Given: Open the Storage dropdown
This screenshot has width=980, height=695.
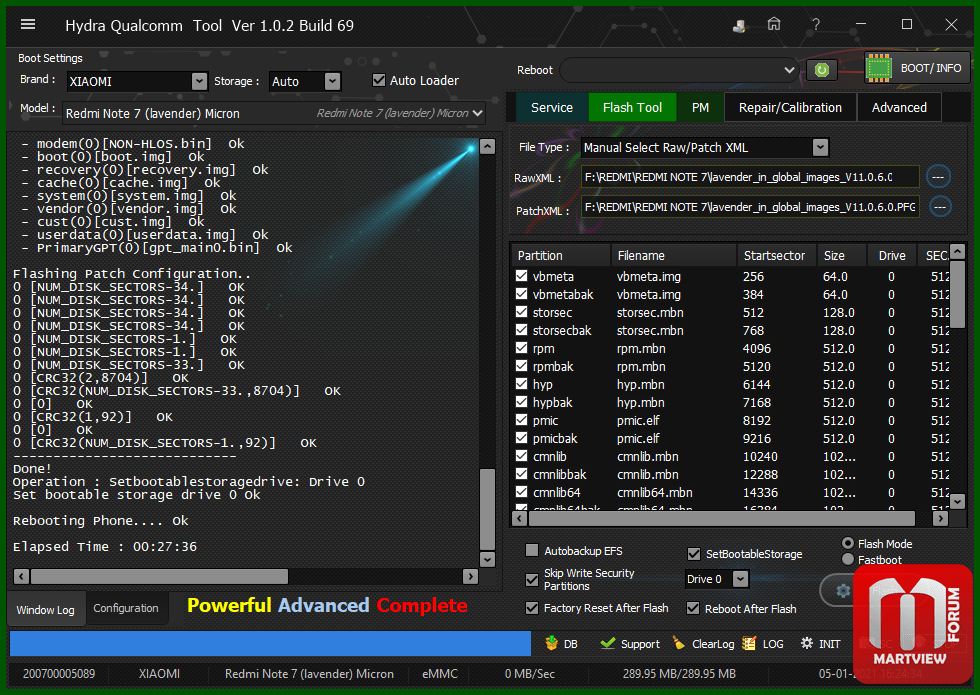Looking at the screenshot, I should tap(332, 81).
